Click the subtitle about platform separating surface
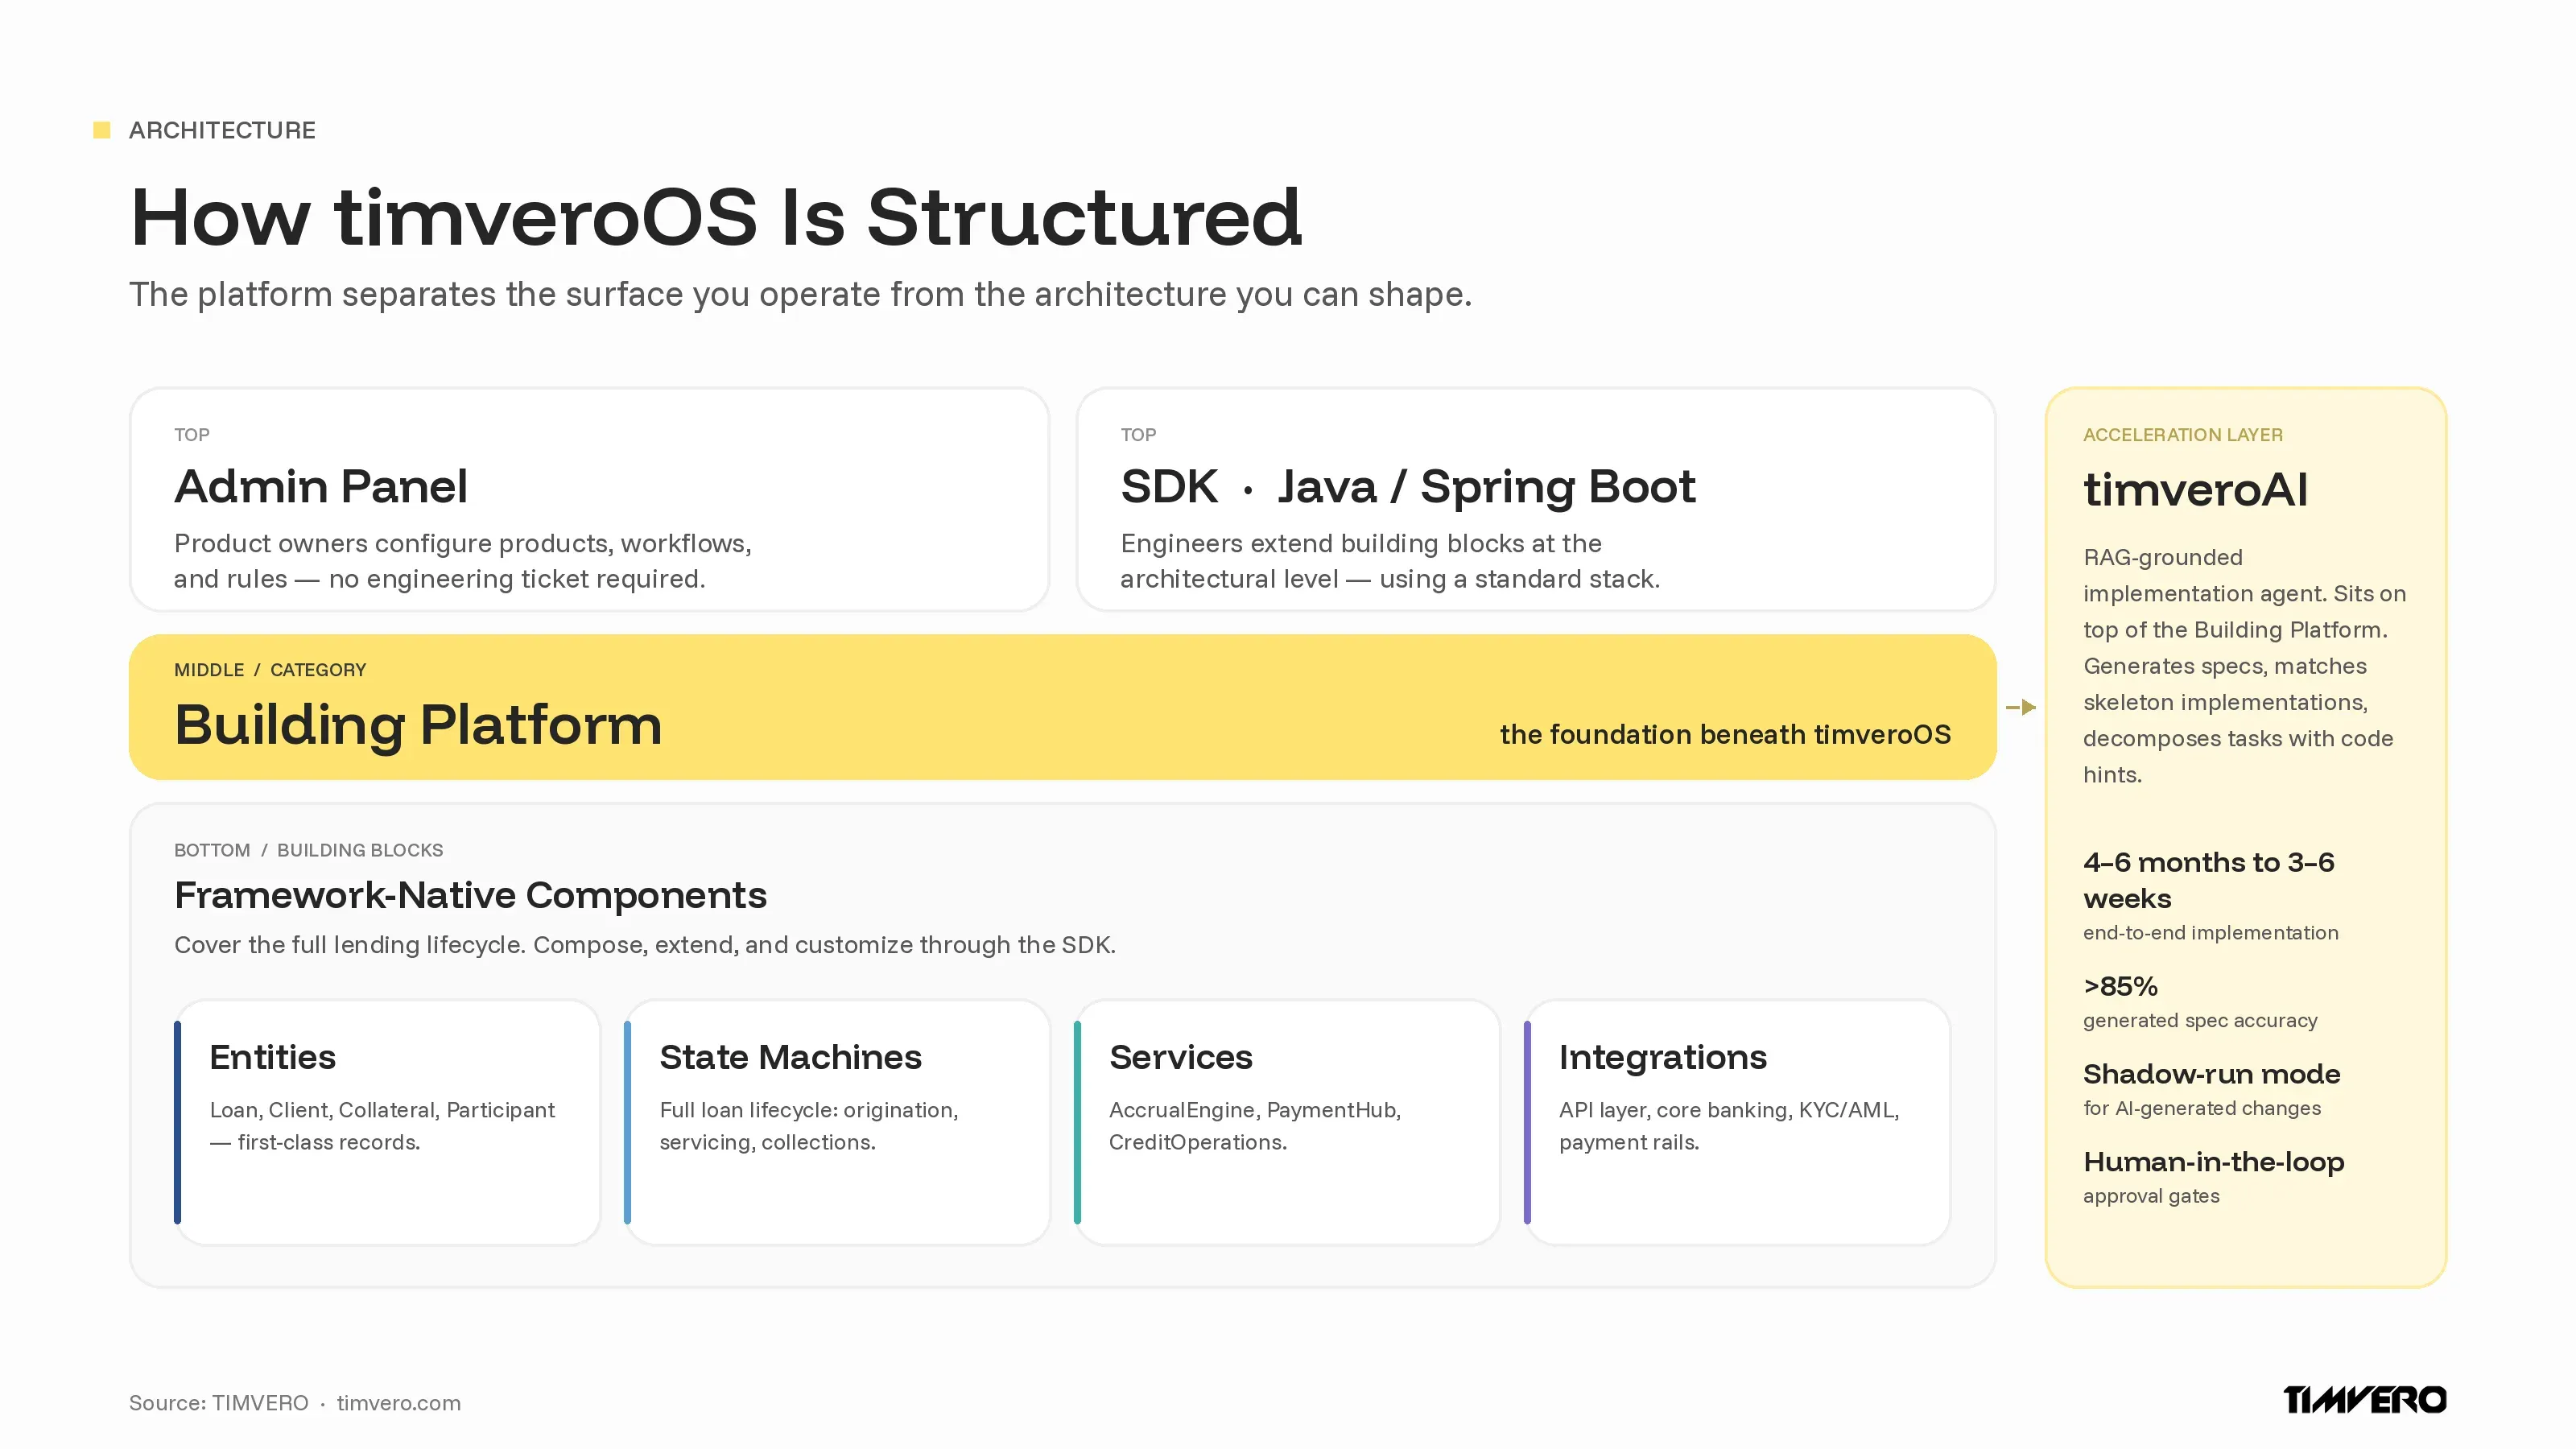Viewport: 2576px width, 1449px height. (800, 295)
